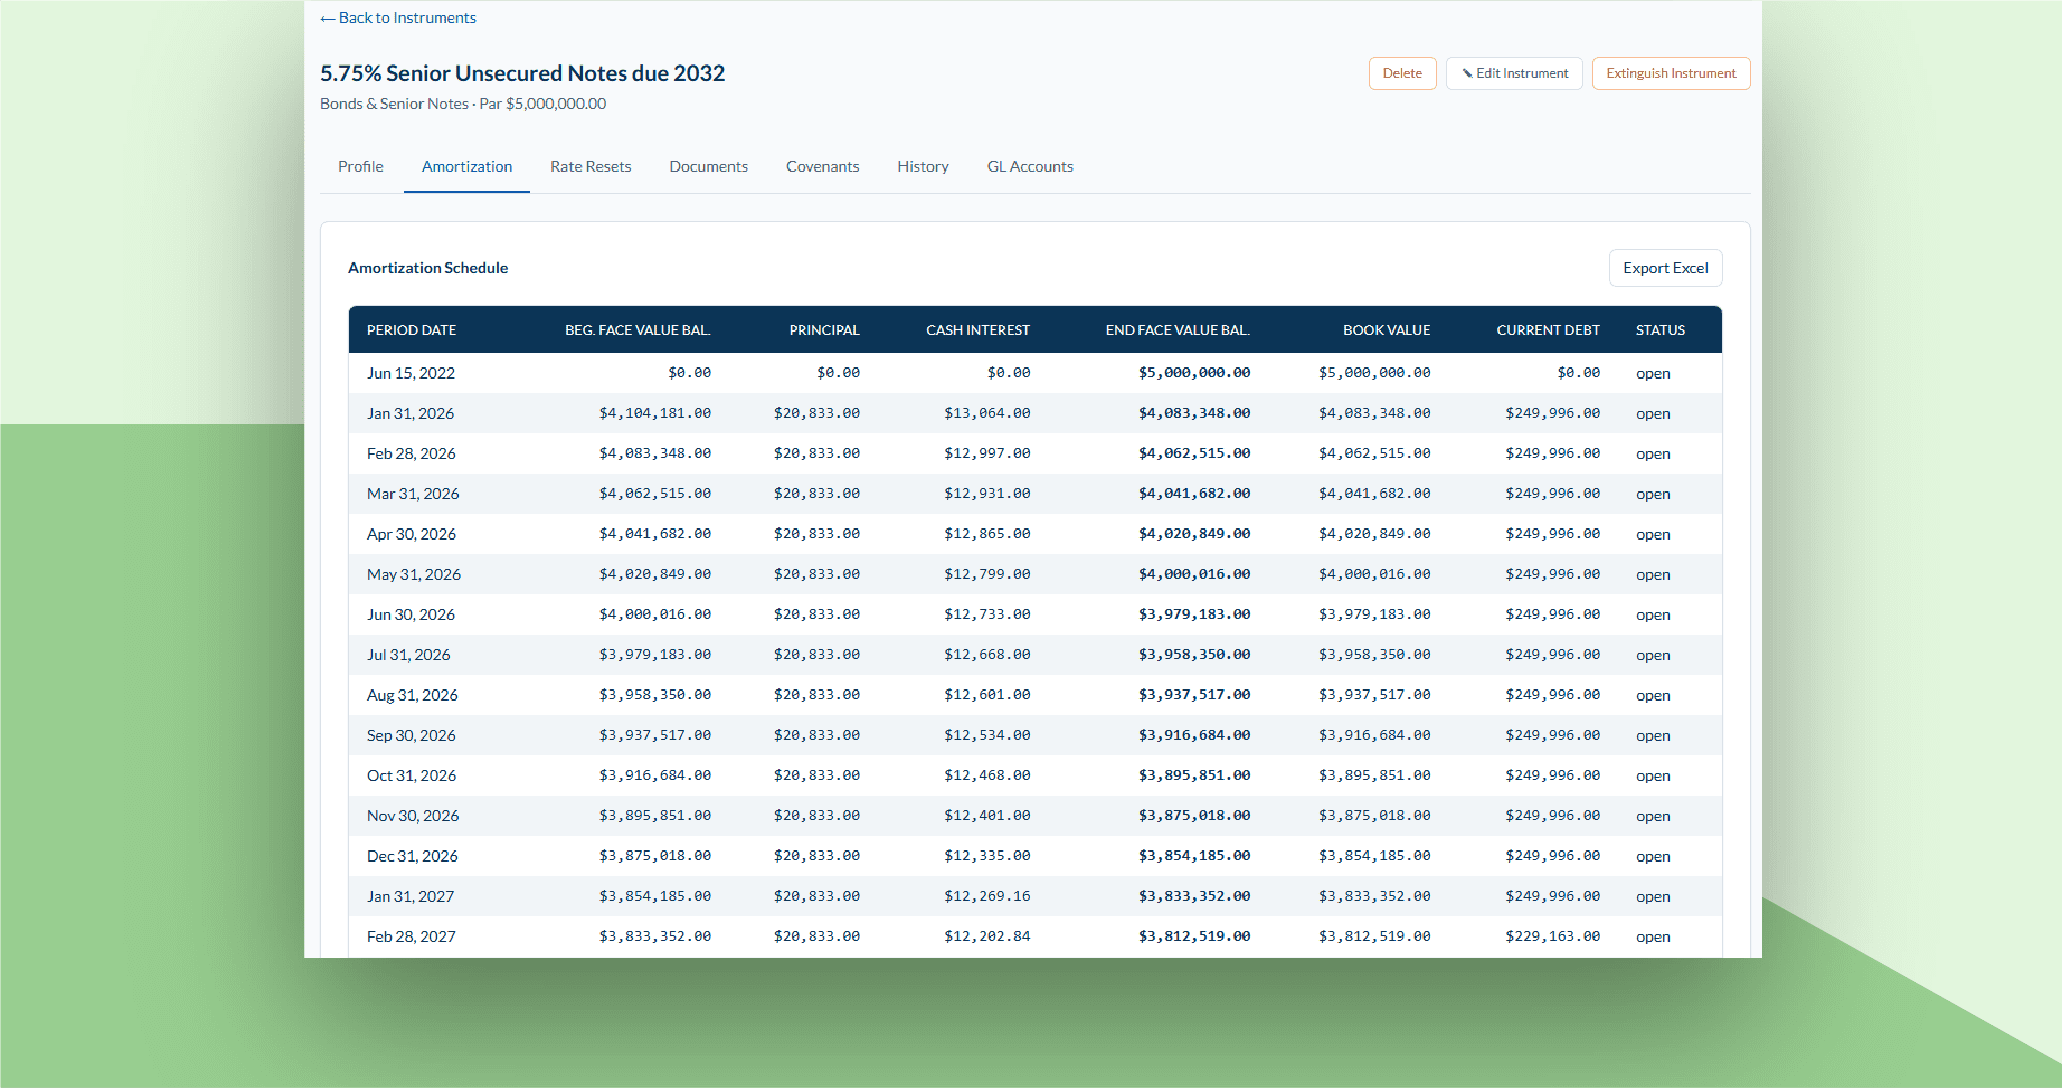This screenshot has width=2062, height=1088.
Task: Select the Jul 31, 2026 period date
Action: (408, 655)
